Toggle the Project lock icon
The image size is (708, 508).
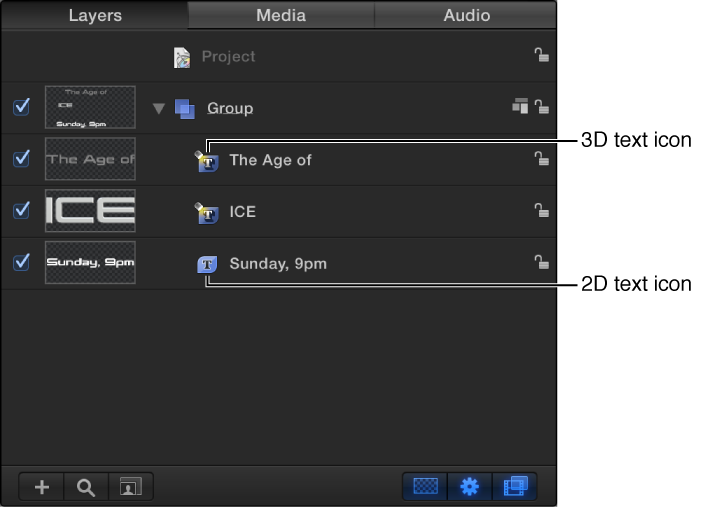click(541, 55)
